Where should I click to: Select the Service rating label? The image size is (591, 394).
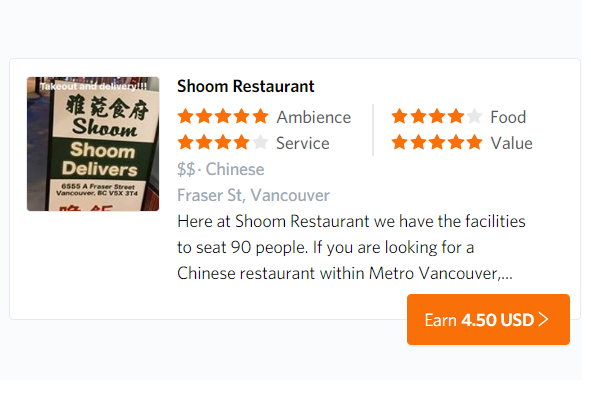pos(303,143)
